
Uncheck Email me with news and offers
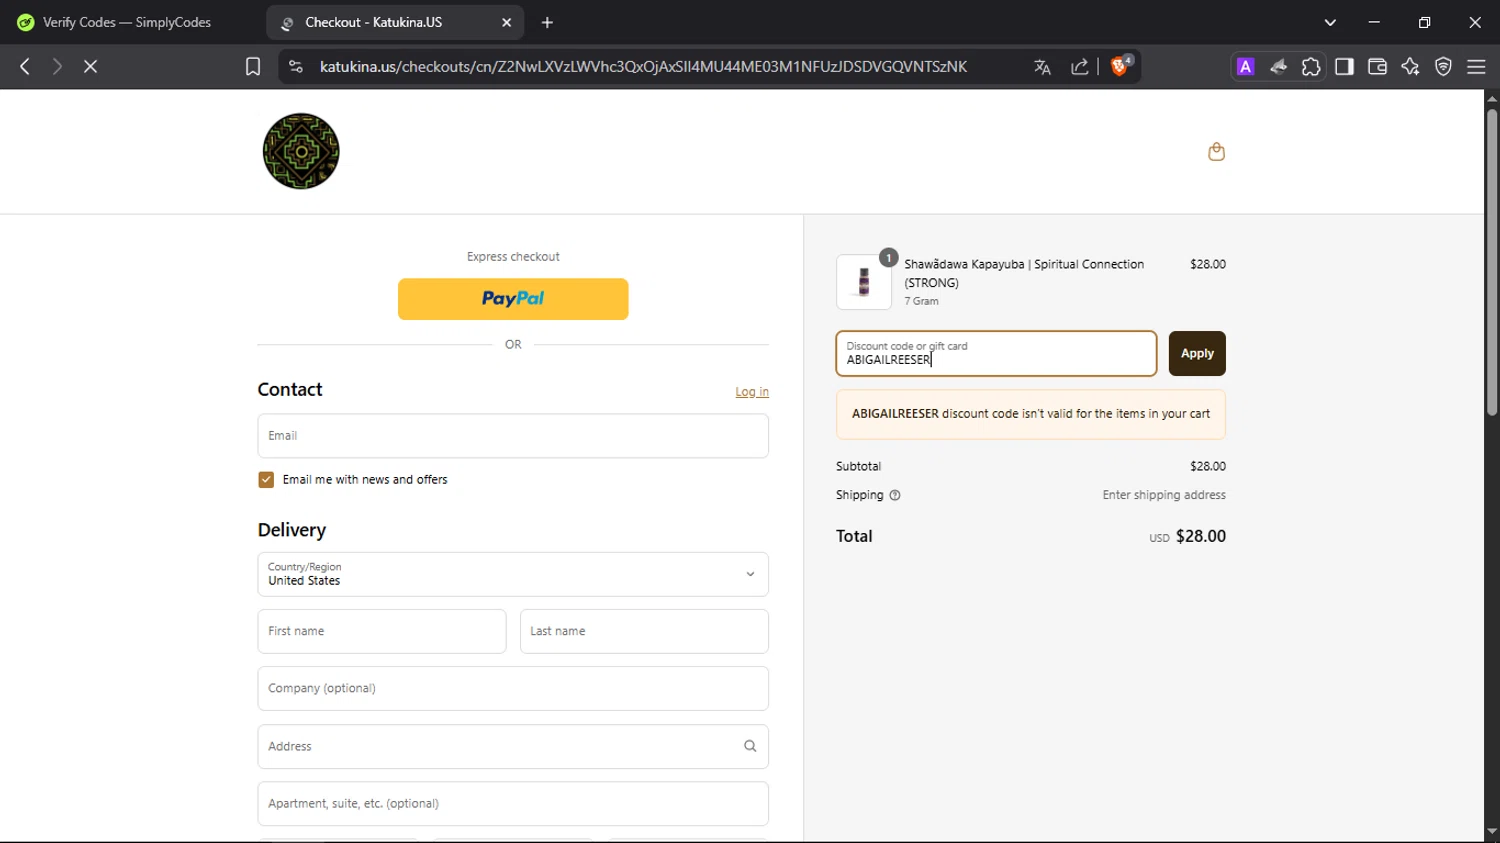point(266,480)
